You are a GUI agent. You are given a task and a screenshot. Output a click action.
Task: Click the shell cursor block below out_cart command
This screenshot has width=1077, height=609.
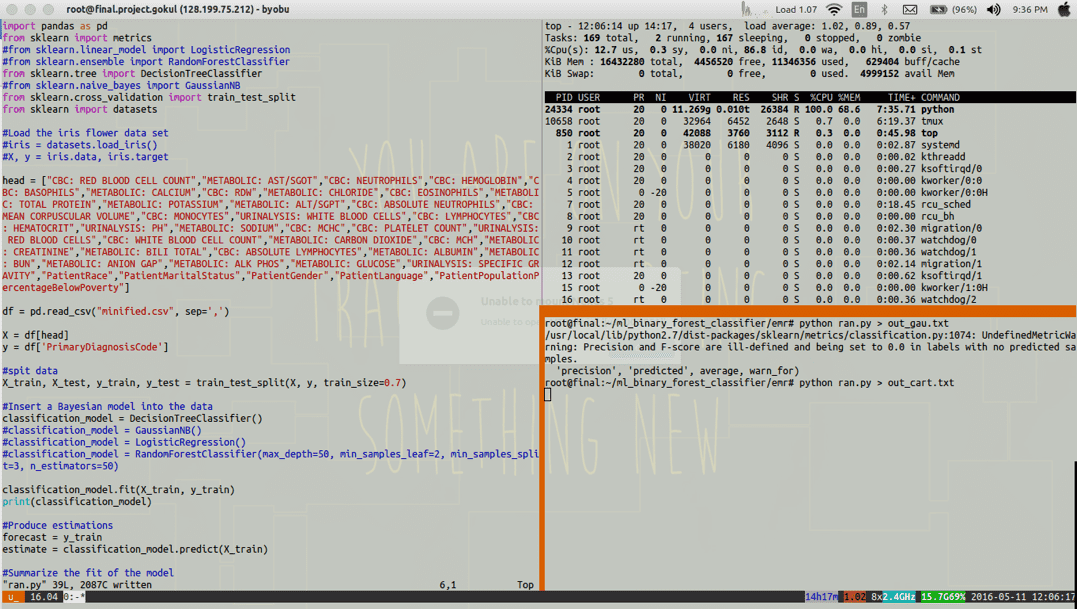pos(547,394)
